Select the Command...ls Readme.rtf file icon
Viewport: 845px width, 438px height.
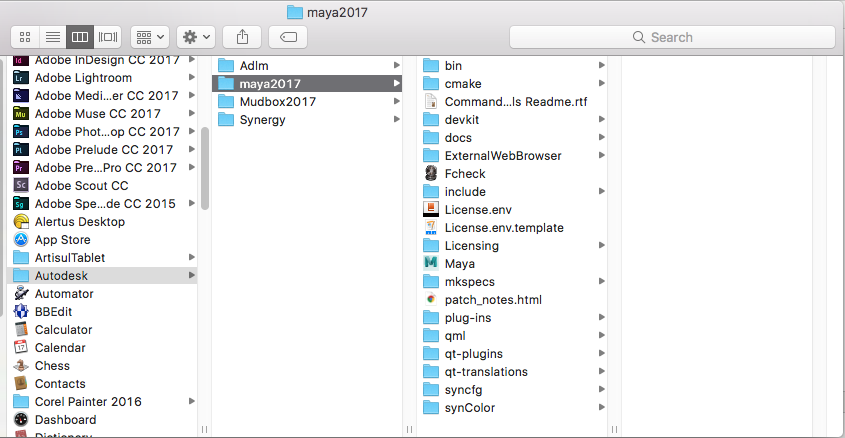tap(431, 101)
